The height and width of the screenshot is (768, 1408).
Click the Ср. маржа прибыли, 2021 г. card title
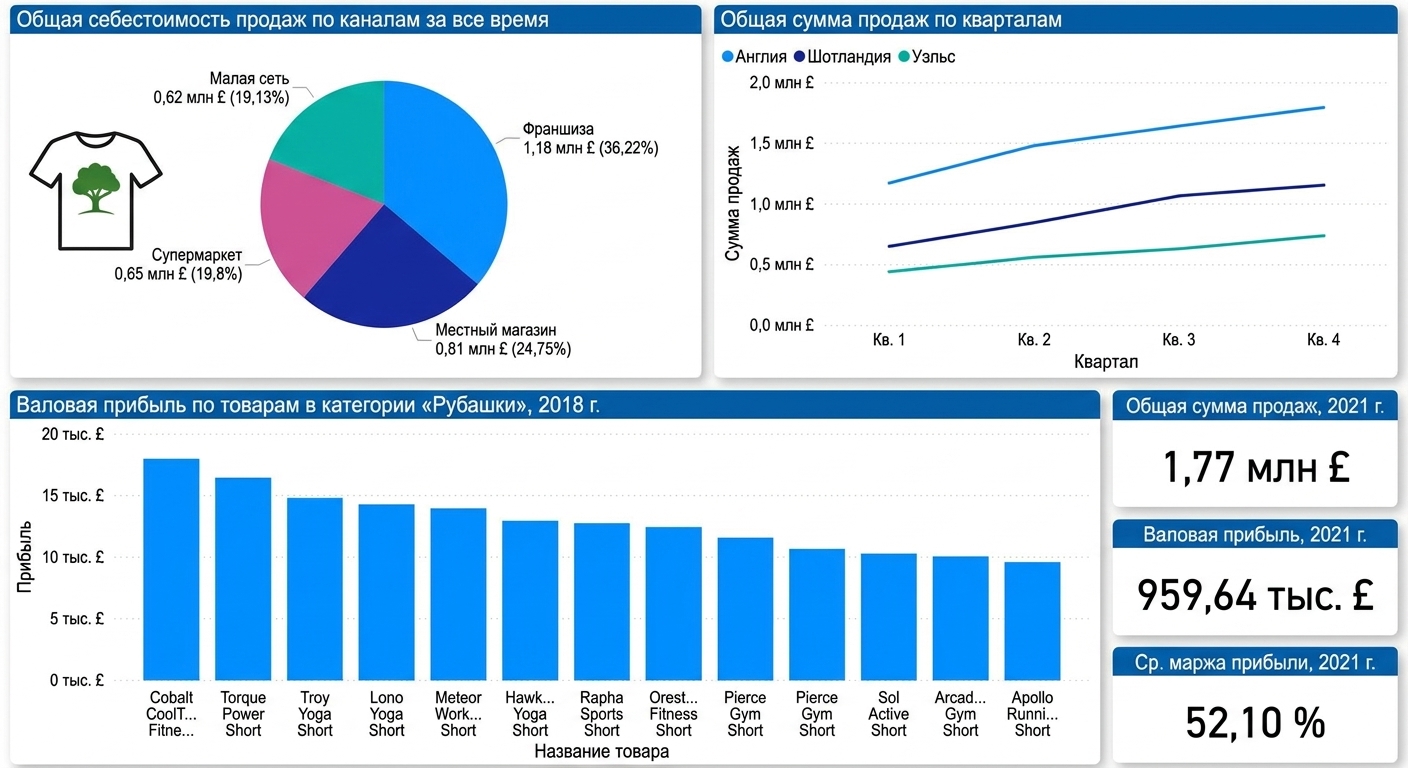coord(1255,662)
